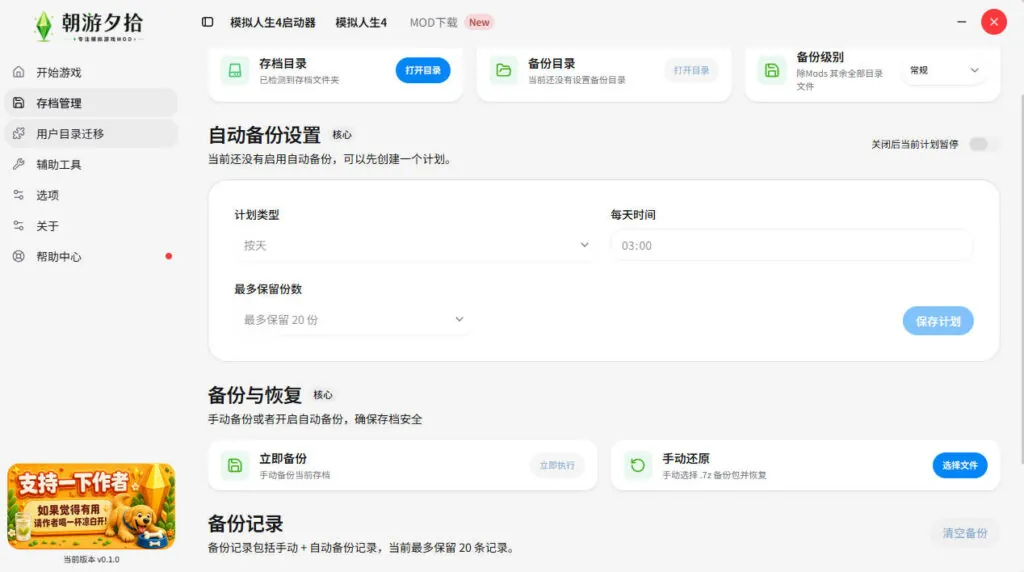Click the wrench icon beside 辅助工具
The image size is (1024, 572).
tap(19, 164)
